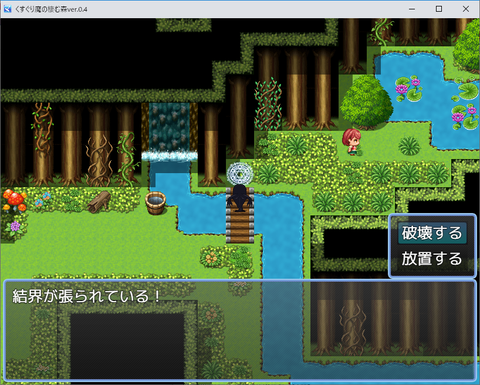The image size is (480, 385).
Task: Click the fallen wooden log
Action: [x=99, y=202]
